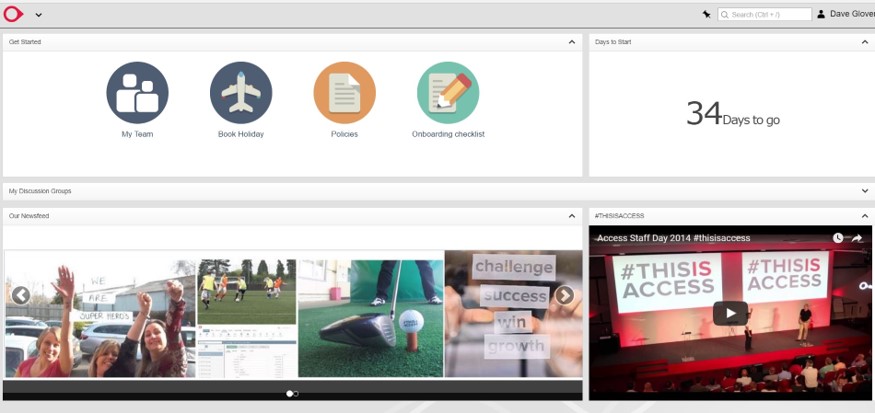Screen dimensions: 875x413
Task: Click the 34 Days to go text
Action: tap(733, 114)
